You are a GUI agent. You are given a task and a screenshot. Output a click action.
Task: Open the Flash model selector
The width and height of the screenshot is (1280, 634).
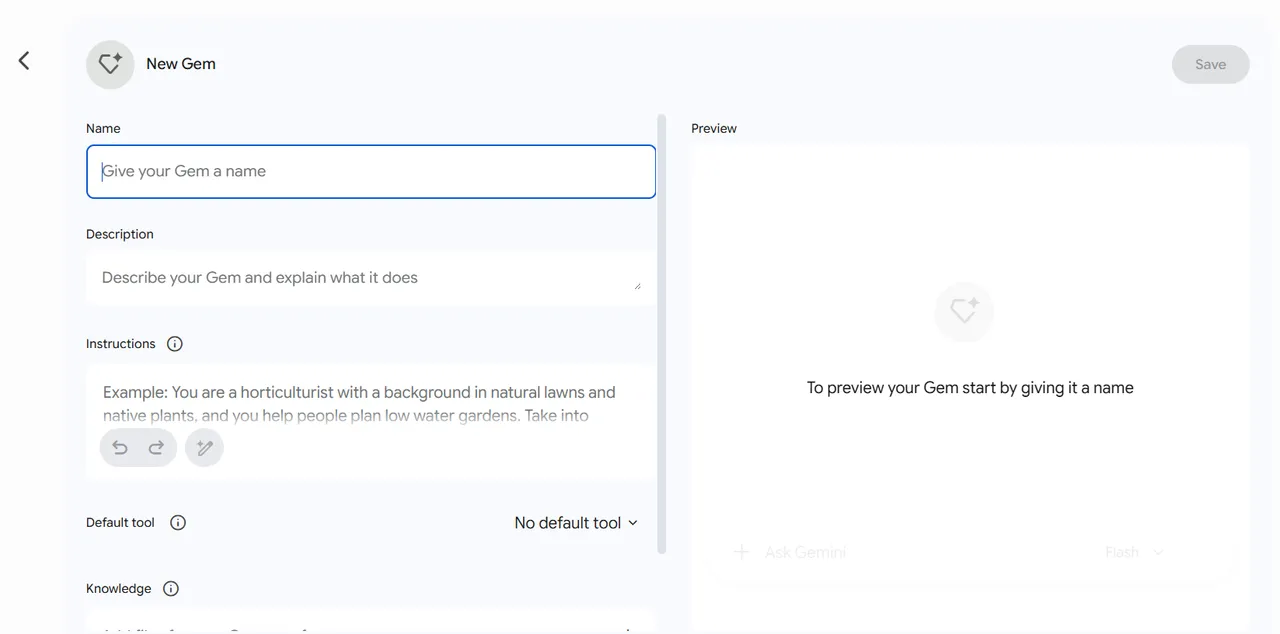coord(1134,552)
